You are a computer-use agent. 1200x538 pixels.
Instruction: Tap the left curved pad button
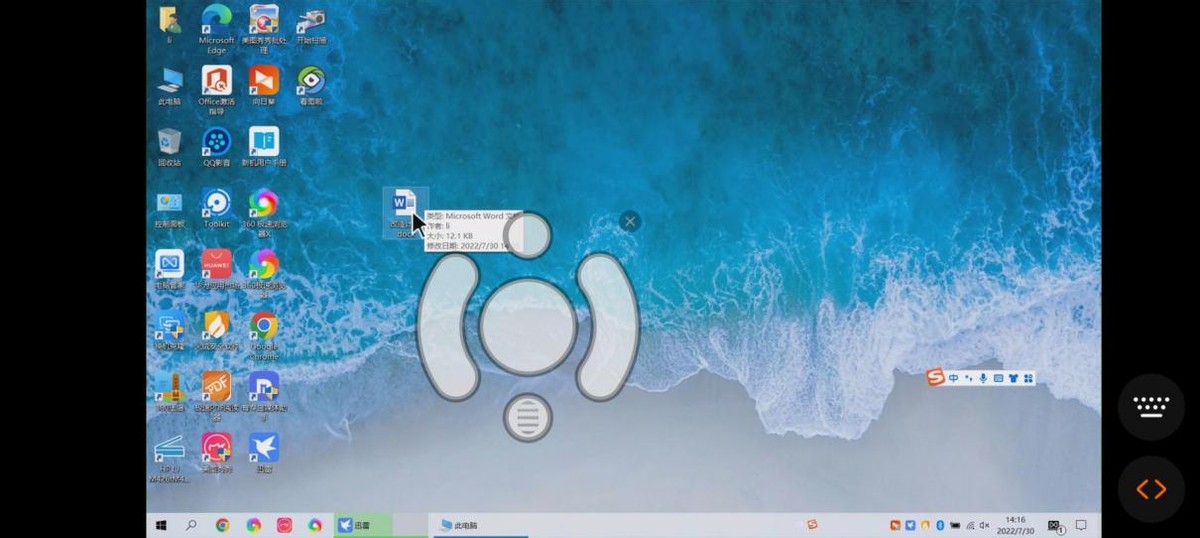tap(448, 327)
